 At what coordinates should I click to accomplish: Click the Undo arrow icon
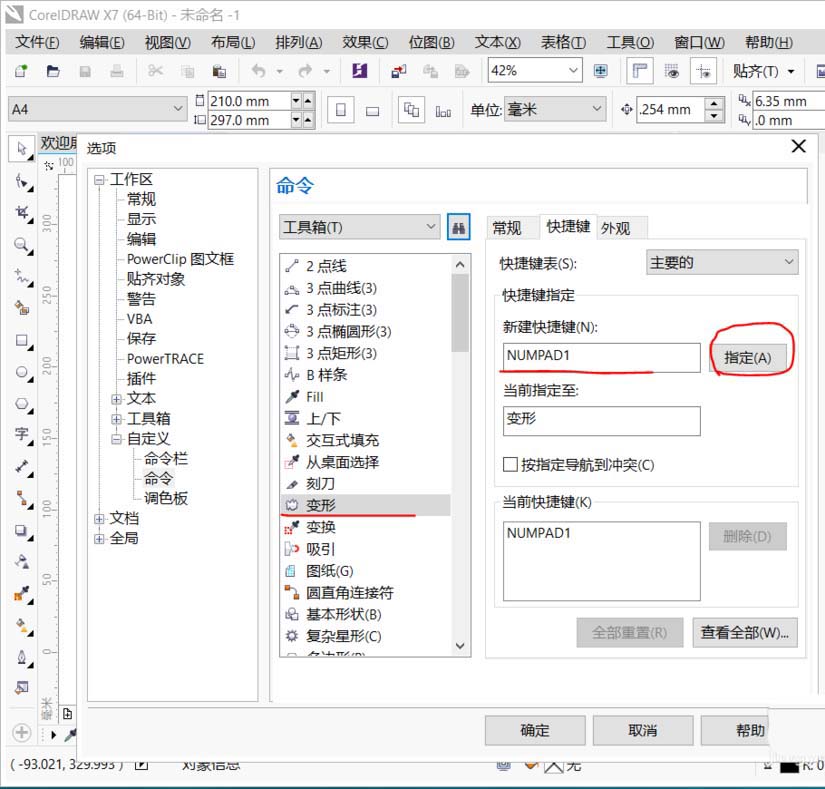[x=259, y=70]
